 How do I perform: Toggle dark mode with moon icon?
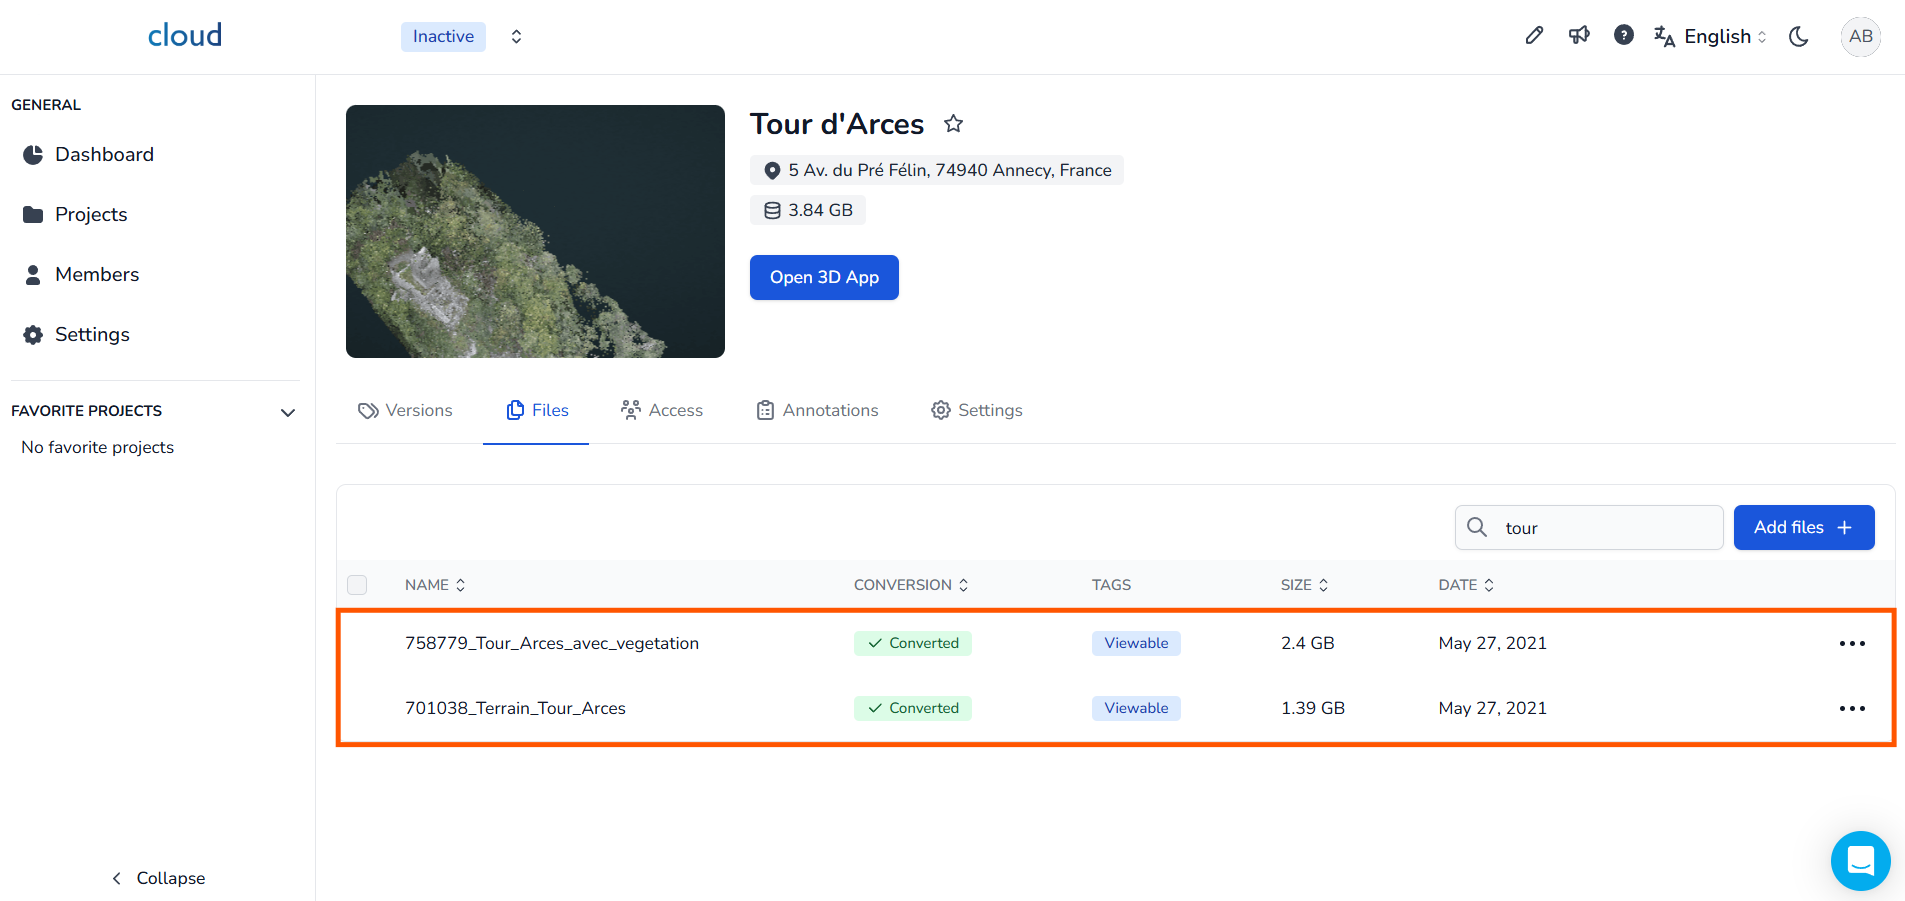click(x=1799, y=37)
